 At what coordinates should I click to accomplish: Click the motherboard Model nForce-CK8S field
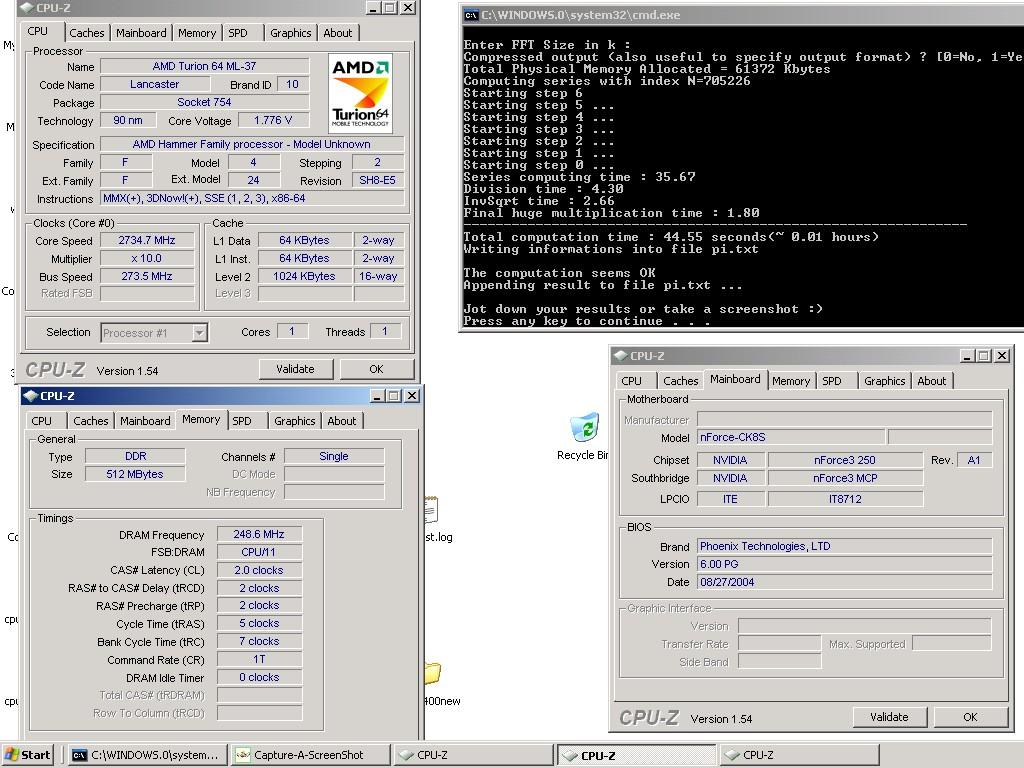click(x=791, y=437)
